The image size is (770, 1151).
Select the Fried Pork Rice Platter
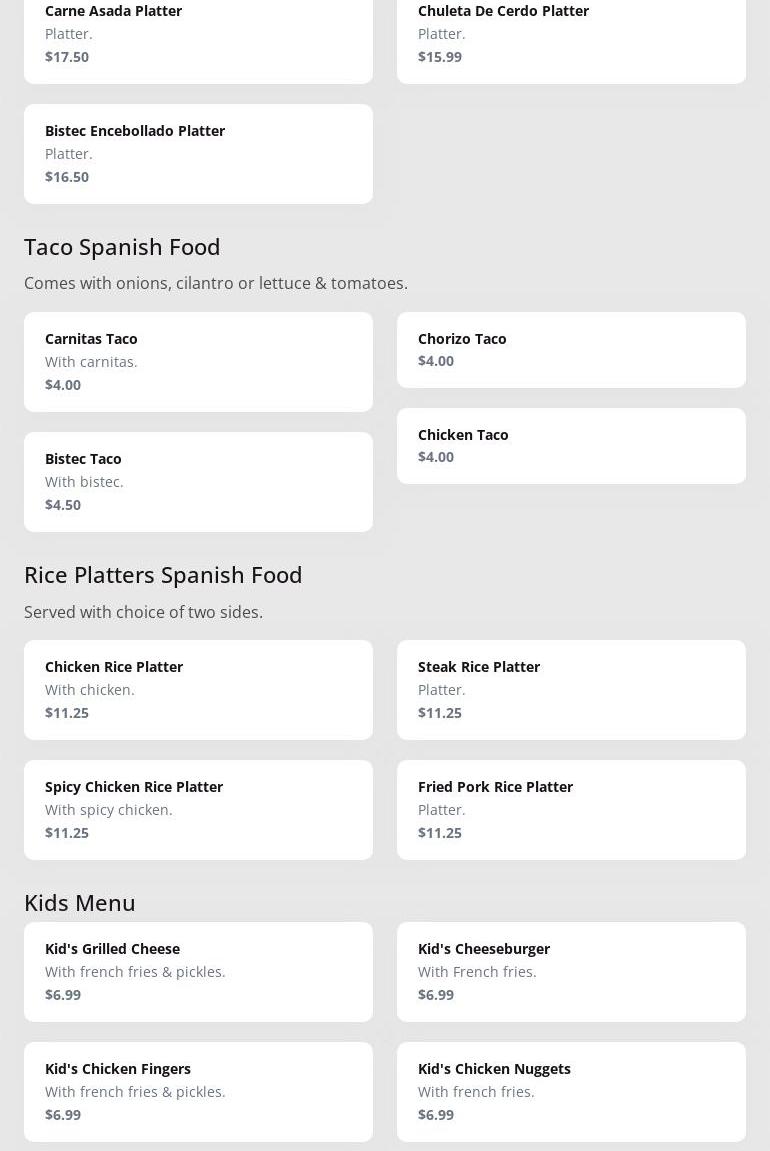(571, 810)
